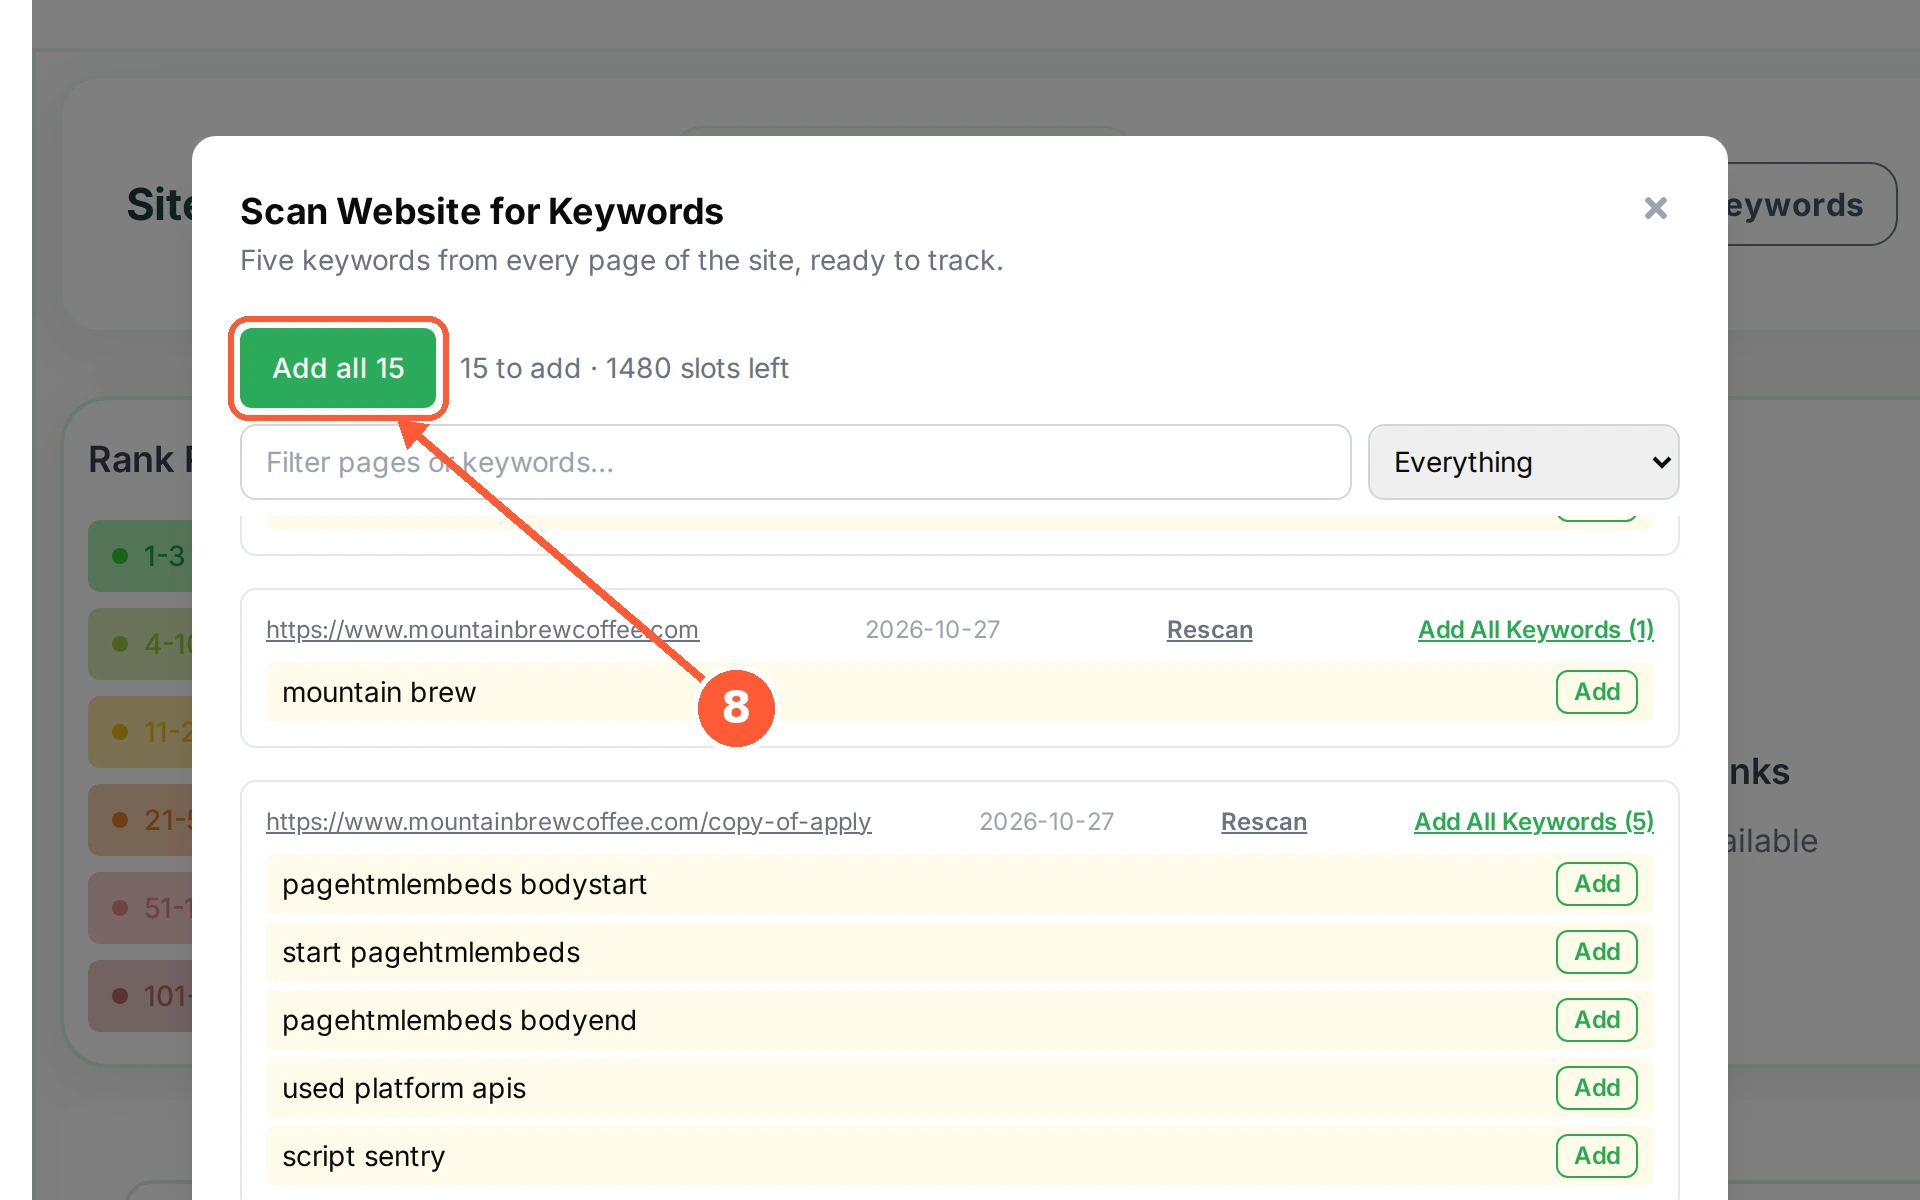
Task: Close the Scan Website for Keywords dialog
Action: (1655, 208)
